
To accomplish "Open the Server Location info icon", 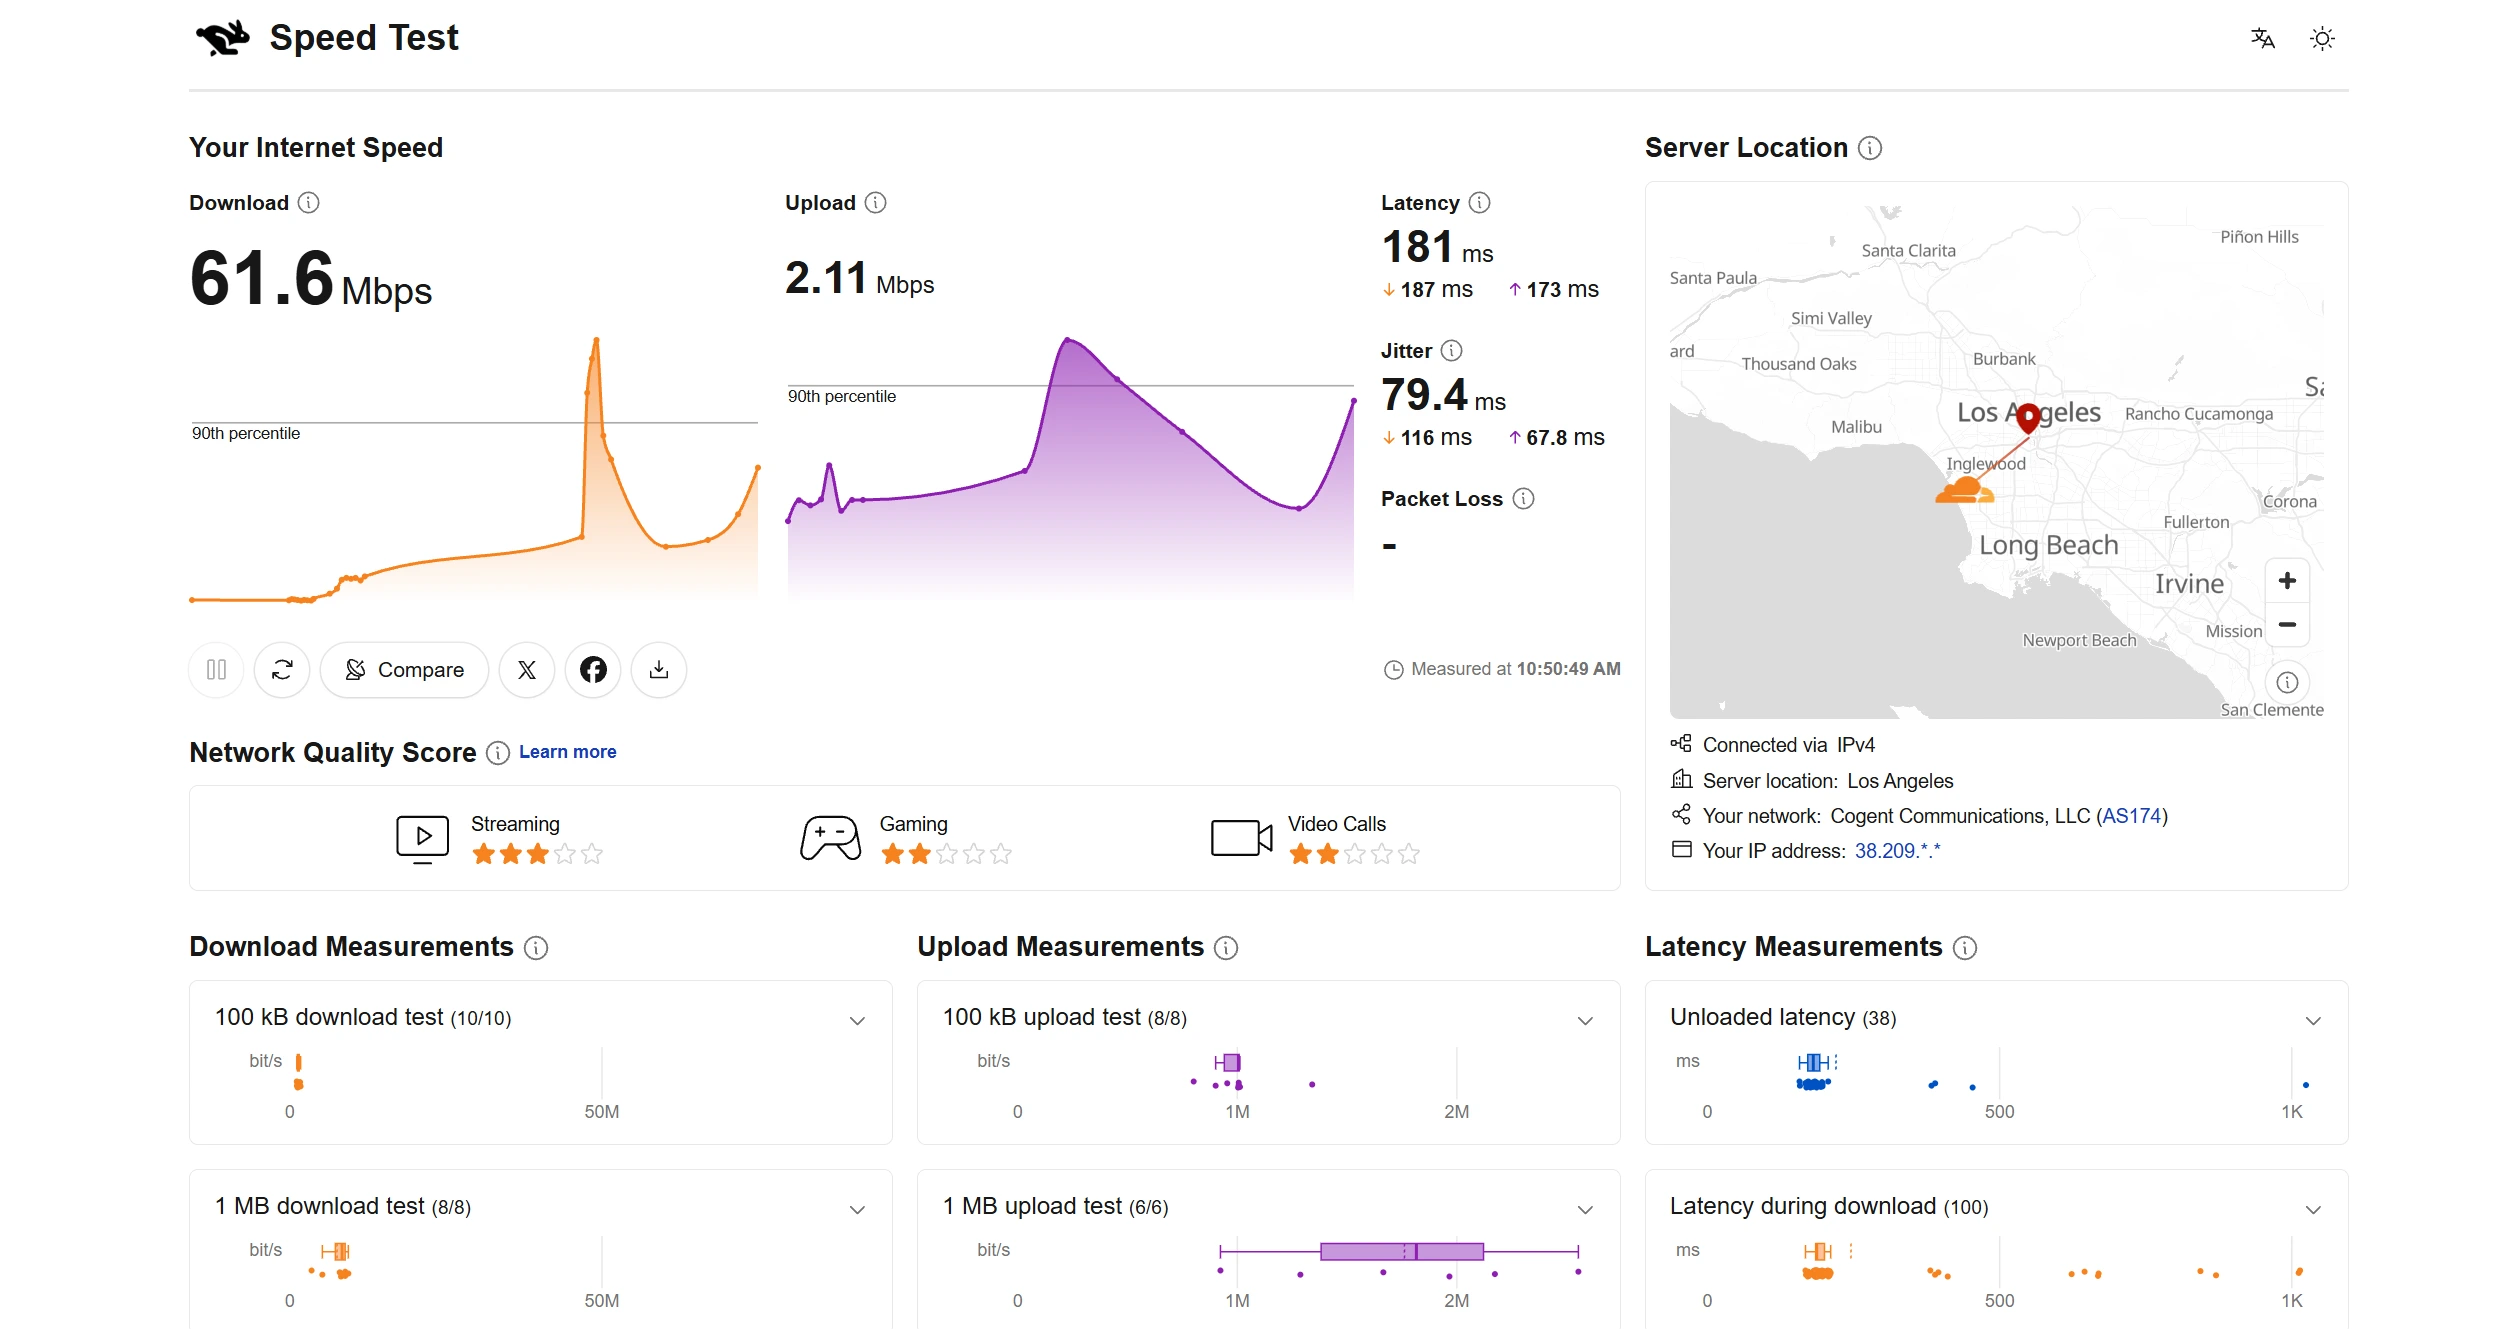I will point(1870,148).
